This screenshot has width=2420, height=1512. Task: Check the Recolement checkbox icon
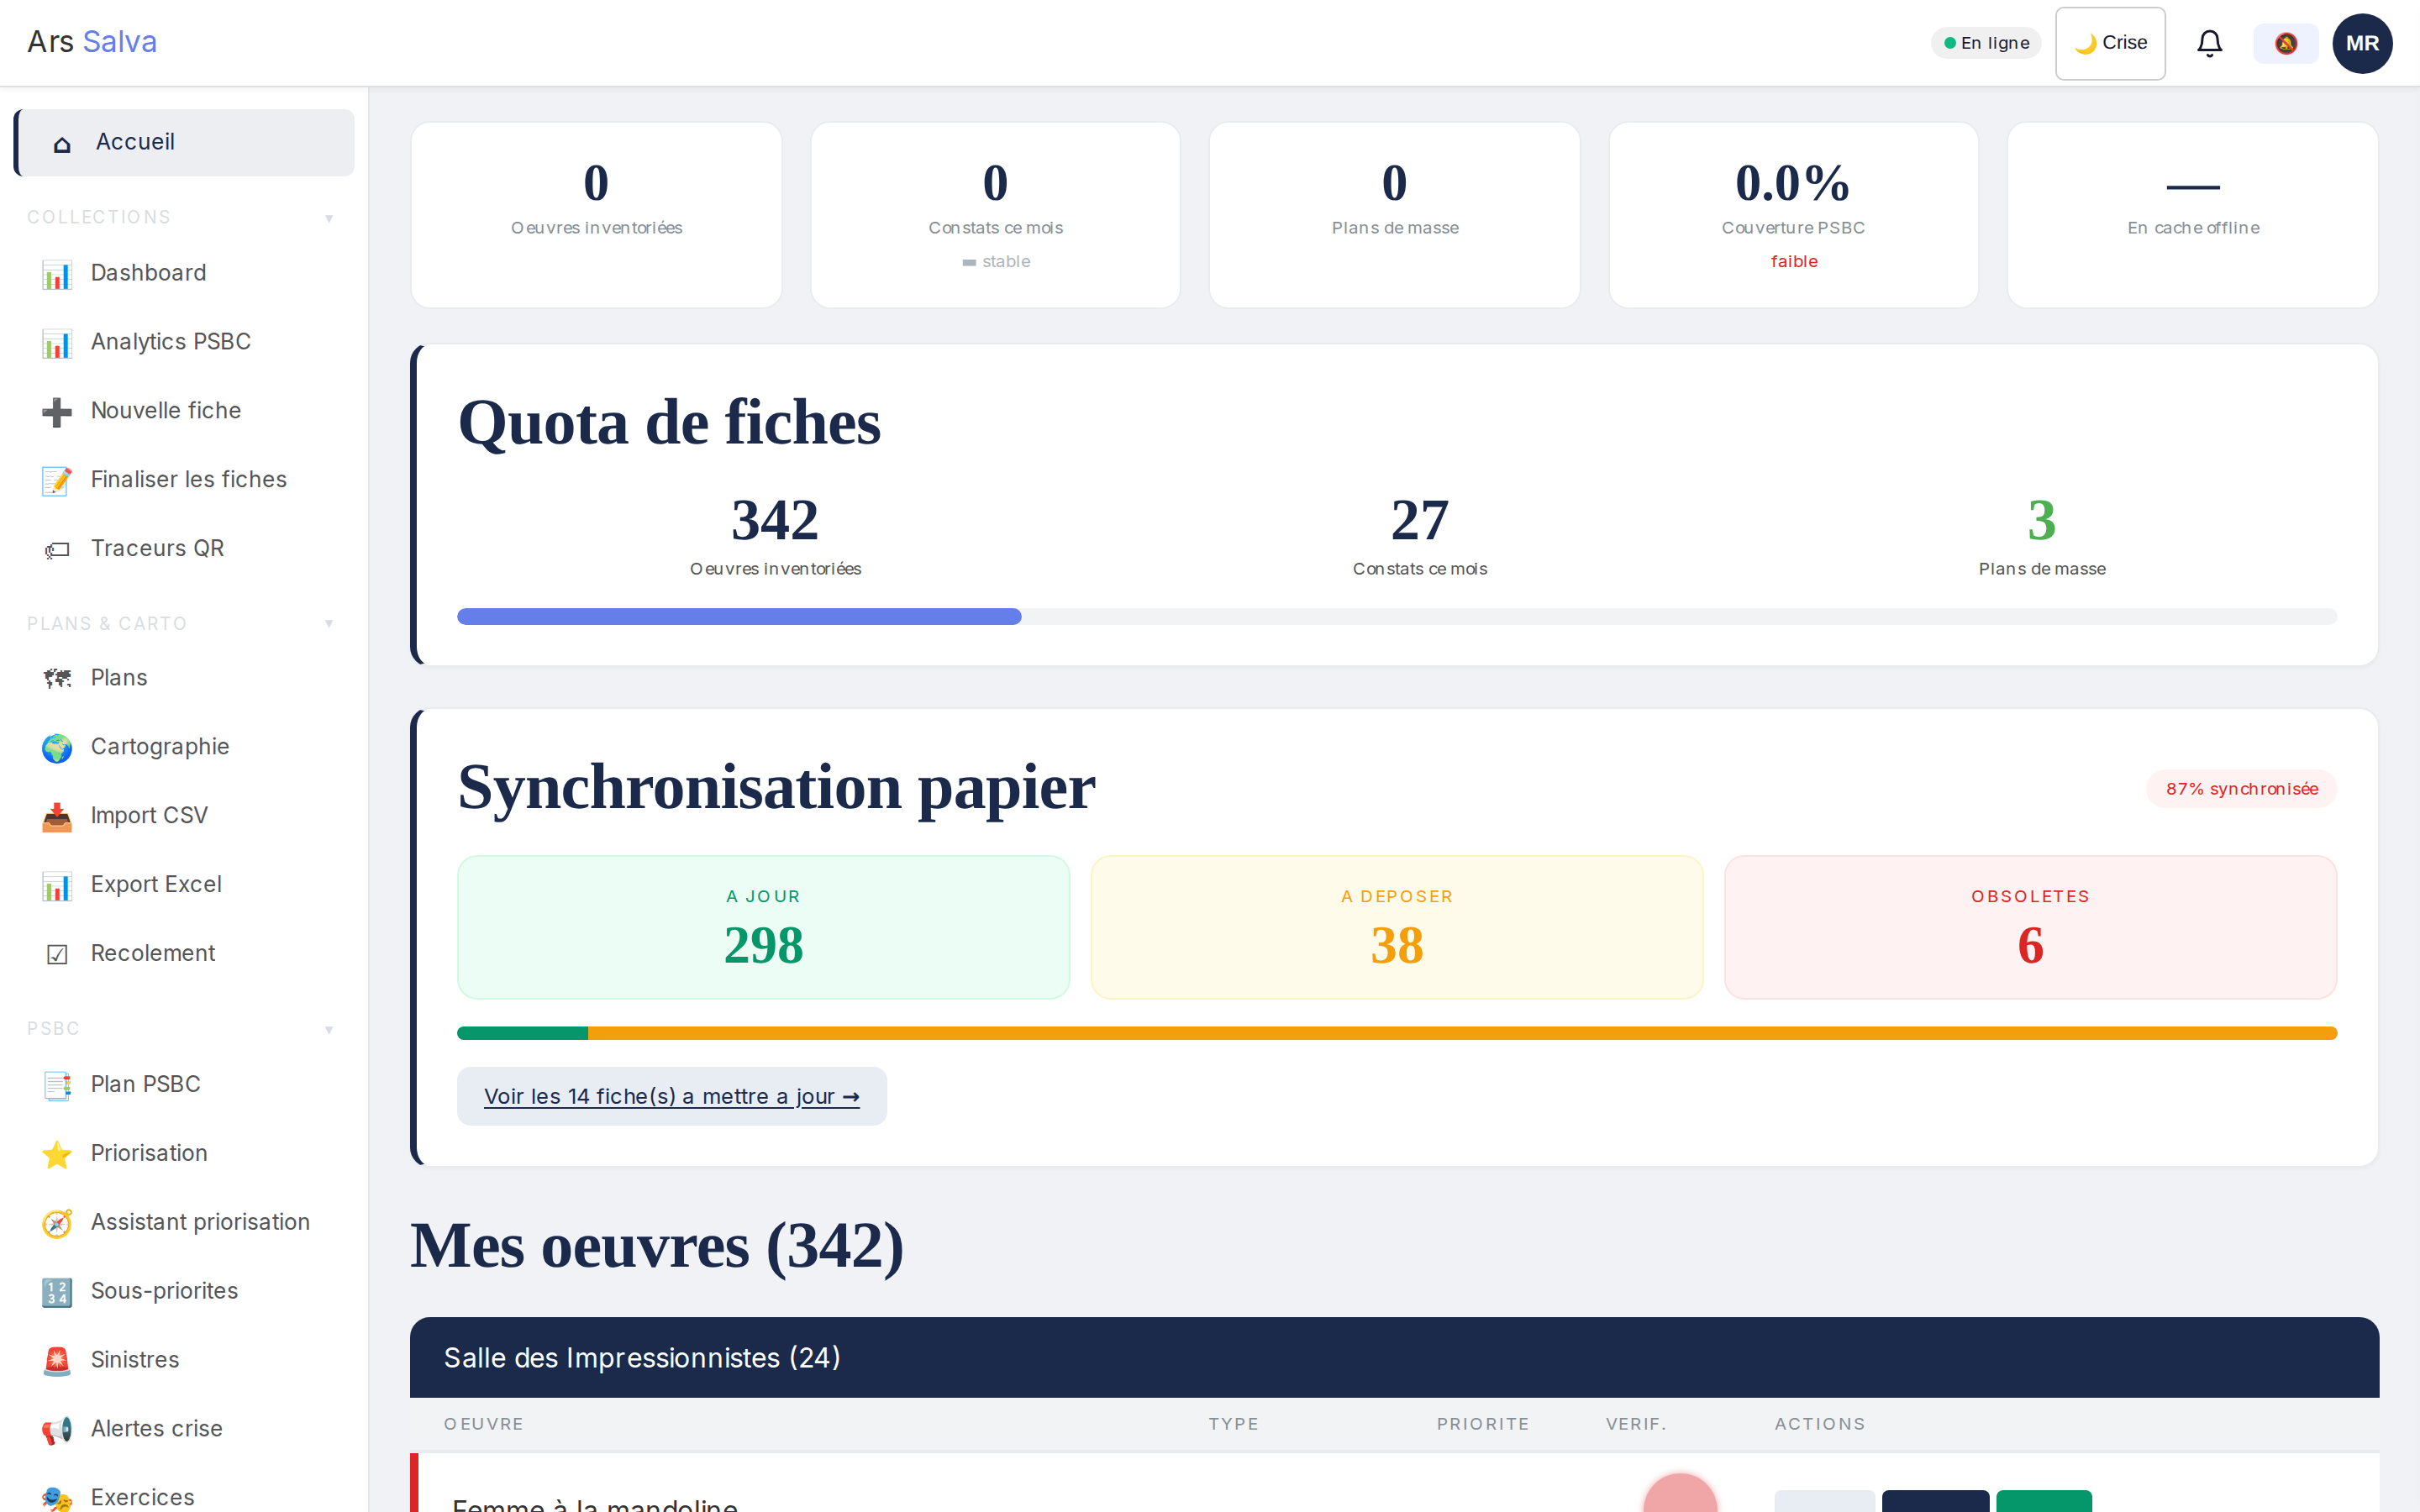[57, 953]
